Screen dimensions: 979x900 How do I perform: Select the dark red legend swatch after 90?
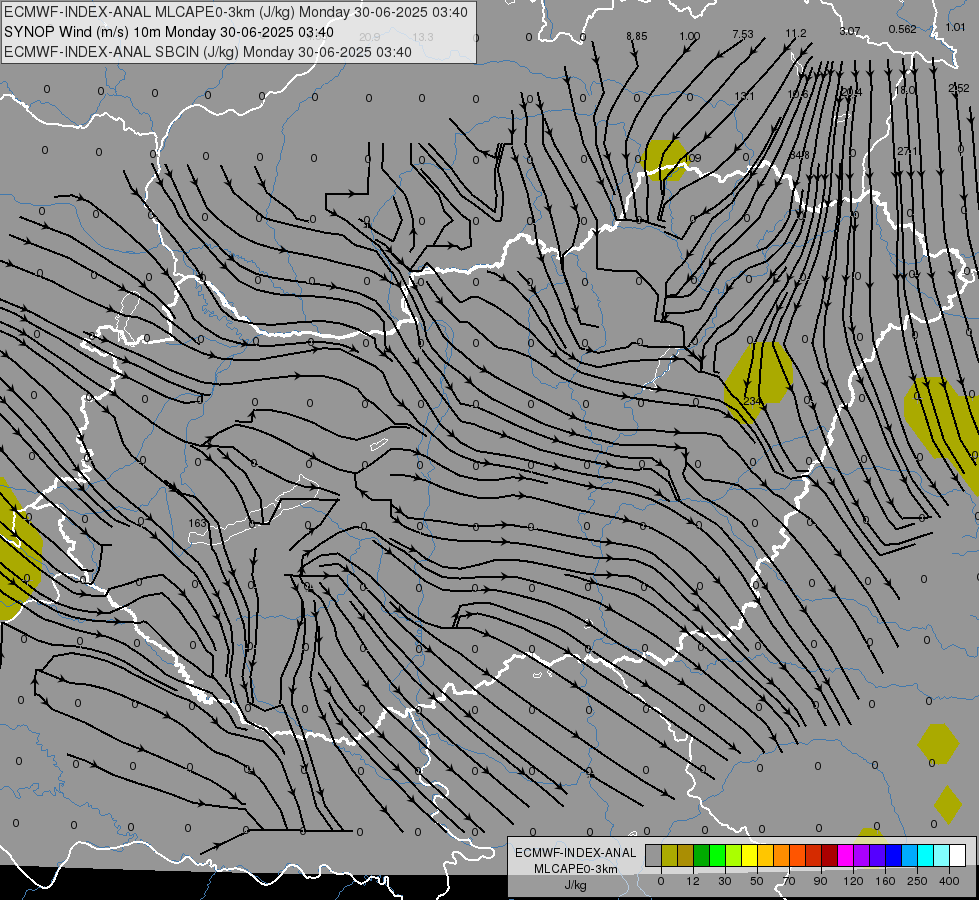point(830,855)
